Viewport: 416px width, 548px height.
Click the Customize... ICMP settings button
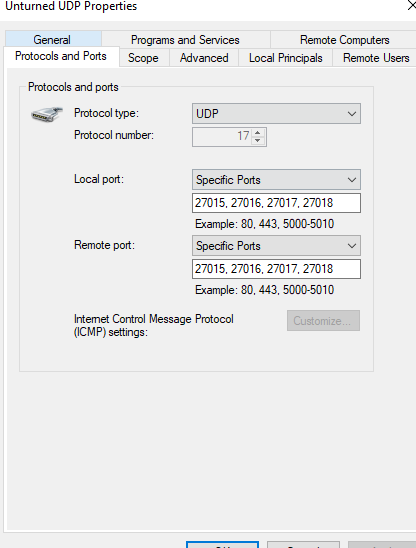(x=323, y=320)
